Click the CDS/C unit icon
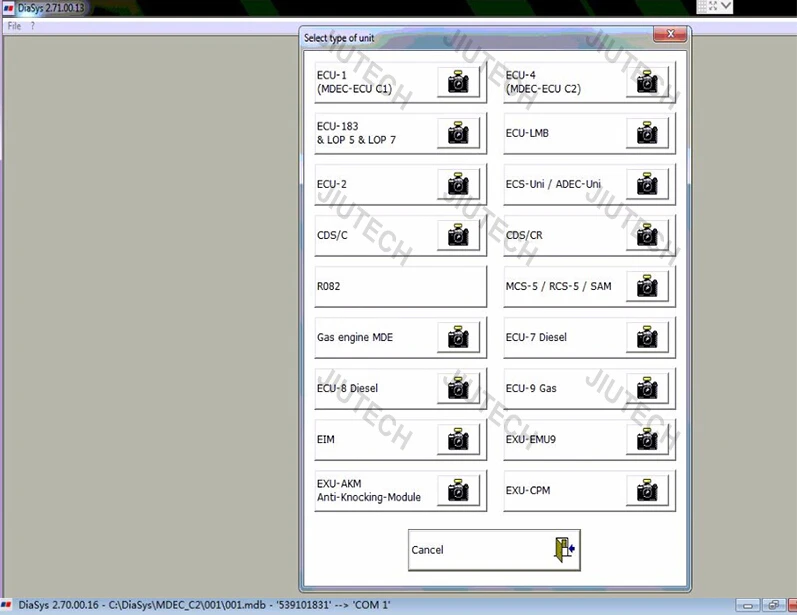This screenshot has width=797, height=615. [458, 235]
